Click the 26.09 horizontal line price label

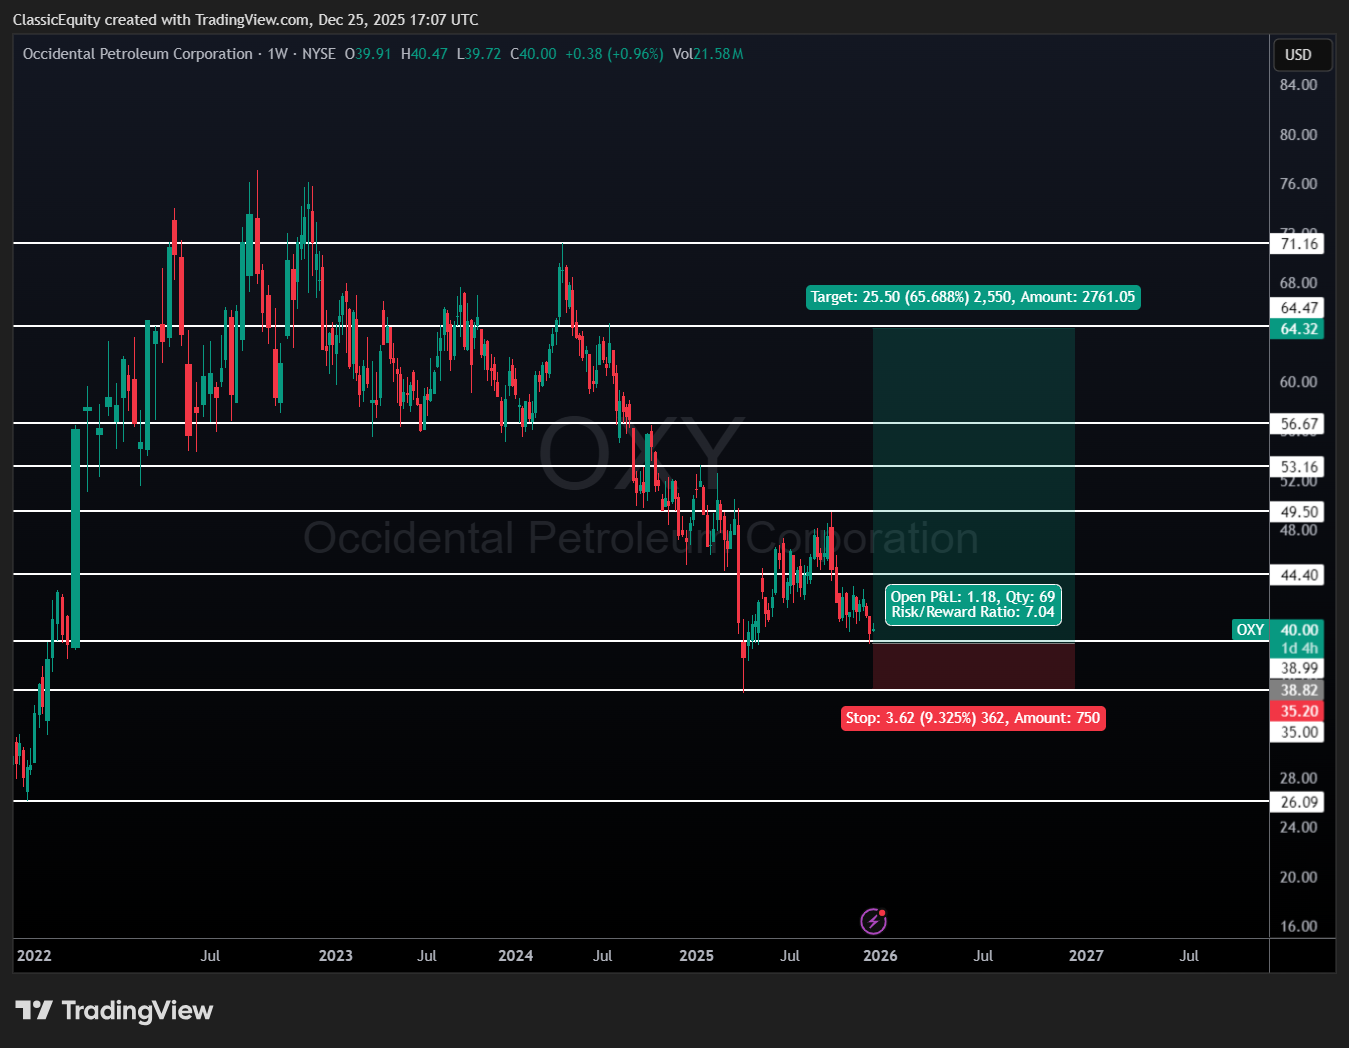pos(1299,802)
